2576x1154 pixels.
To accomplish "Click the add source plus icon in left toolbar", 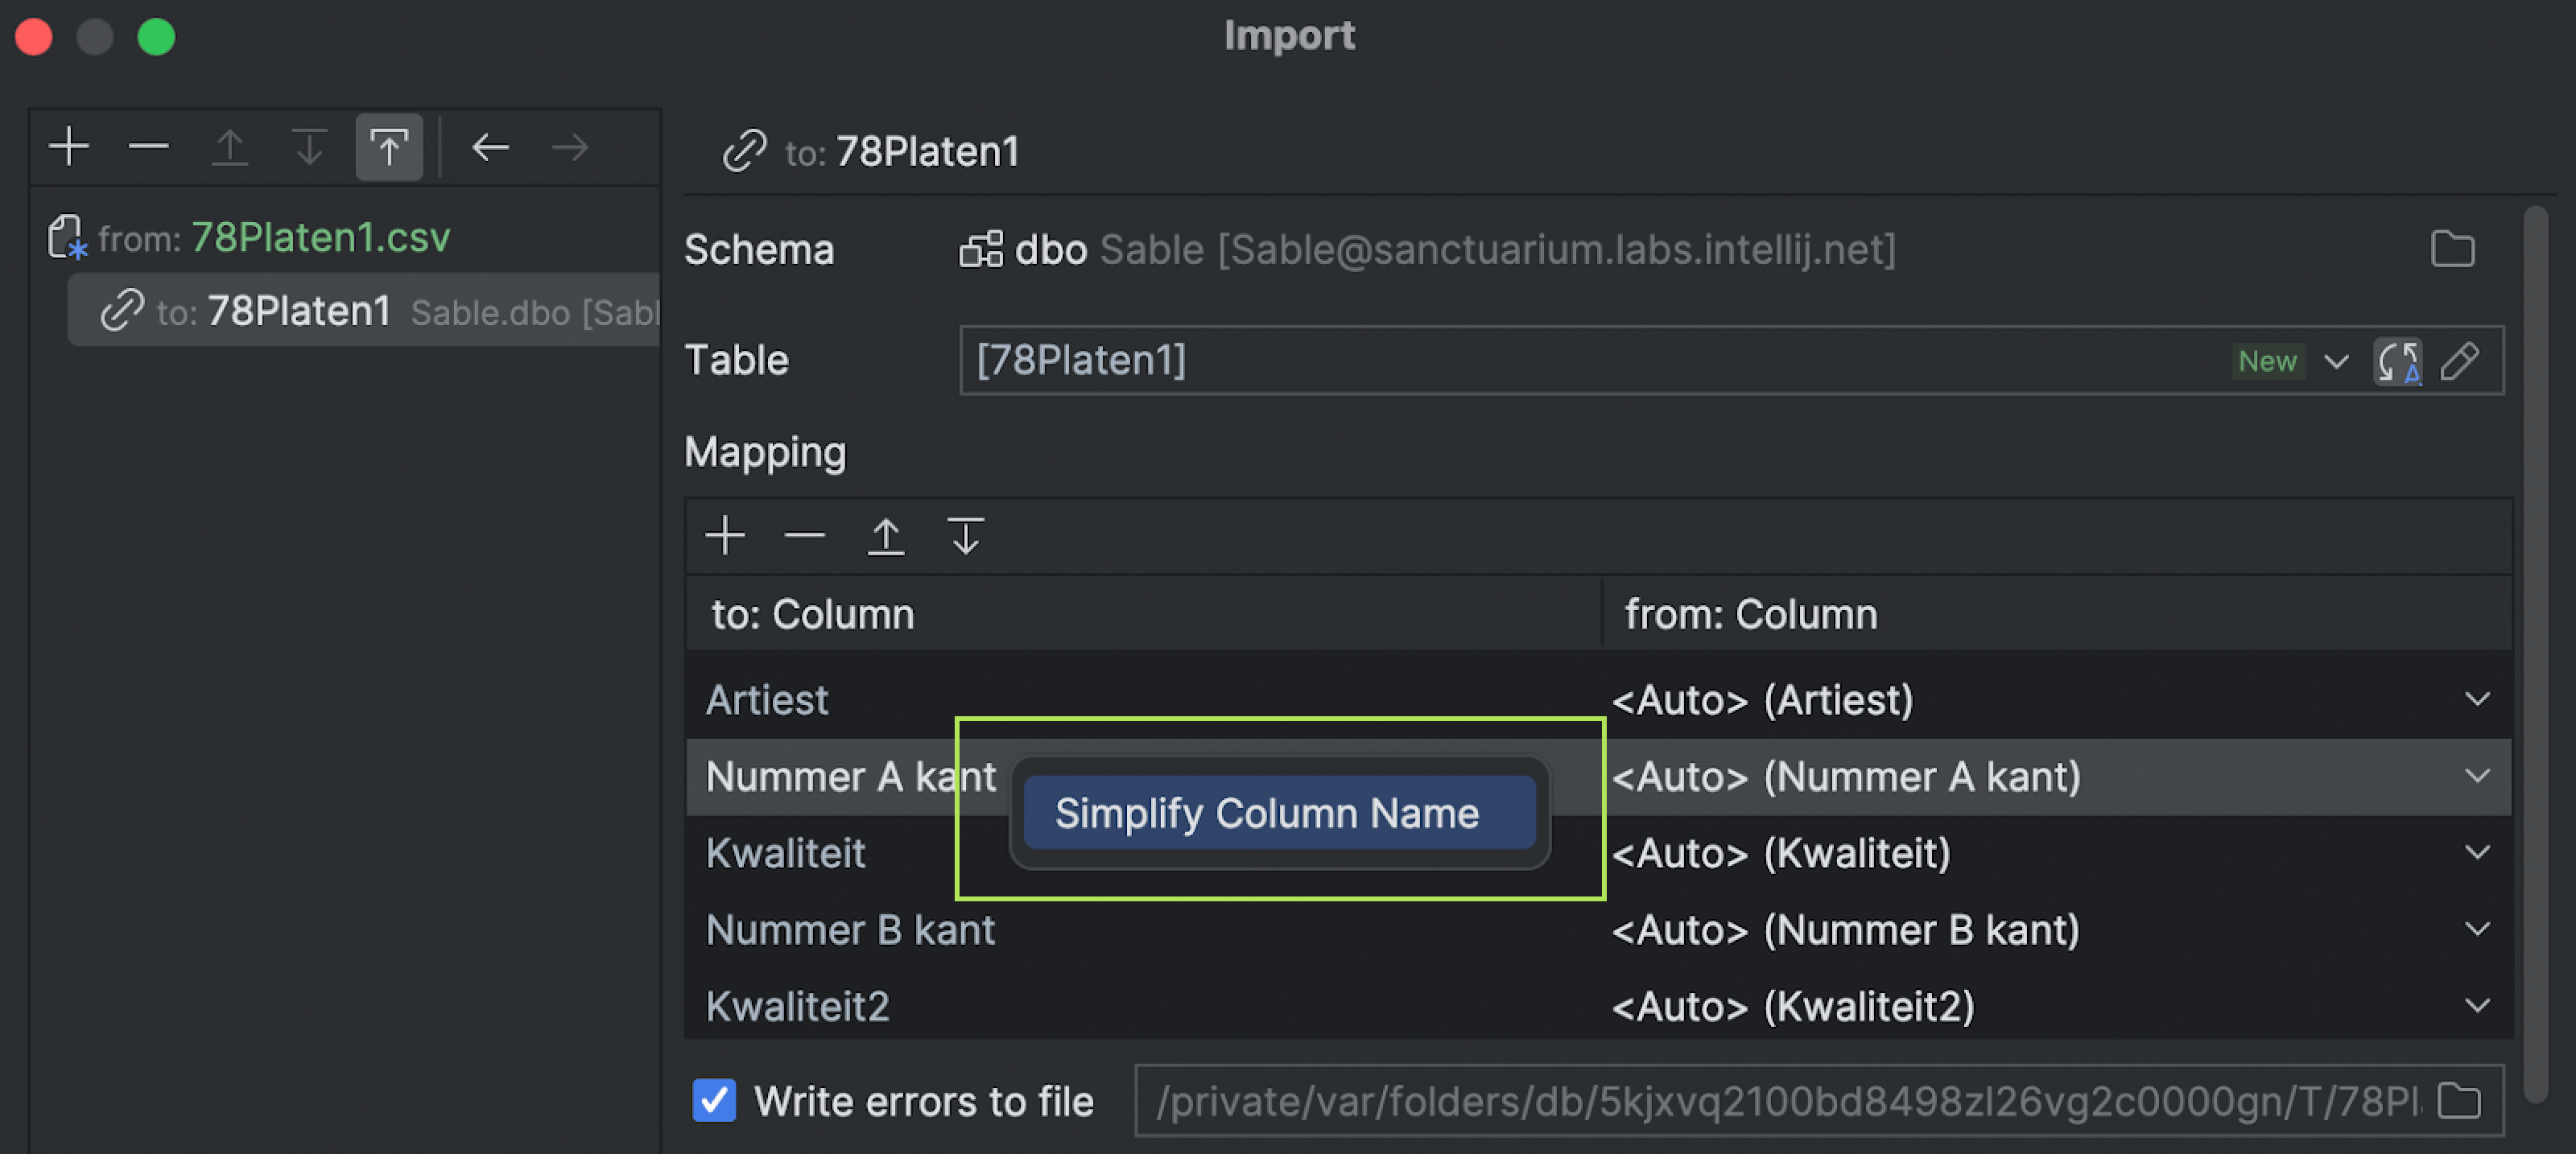I will pyautogui.click(x=69, y=147).
